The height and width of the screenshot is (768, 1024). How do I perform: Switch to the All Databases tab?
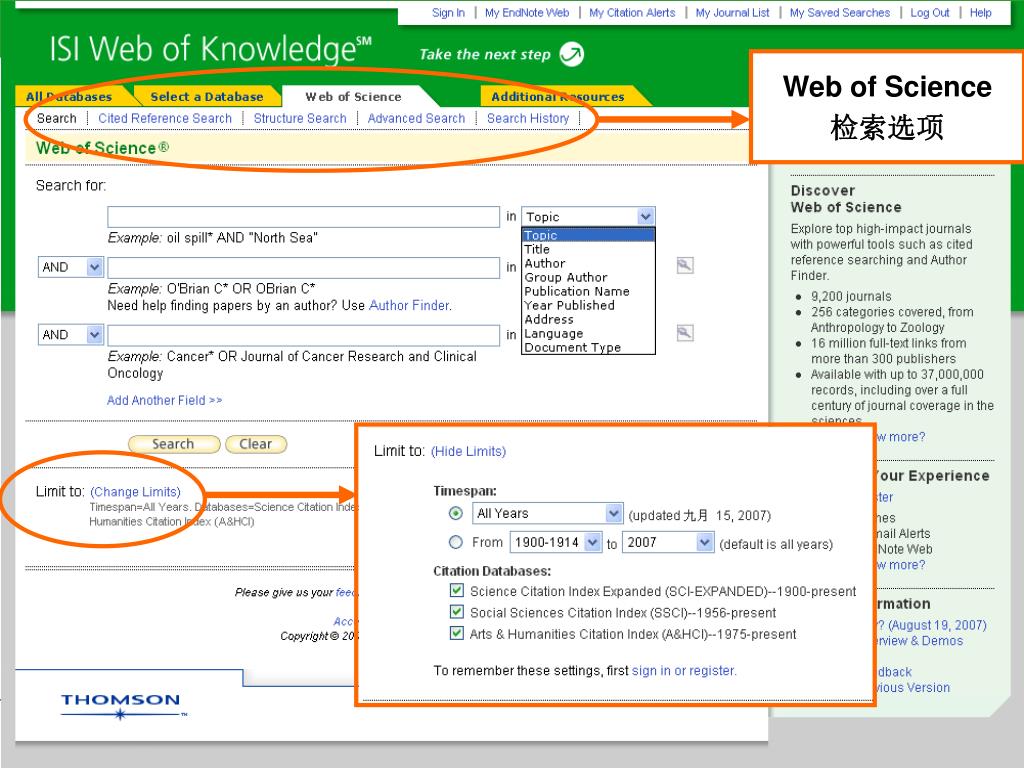pos(69,97)
